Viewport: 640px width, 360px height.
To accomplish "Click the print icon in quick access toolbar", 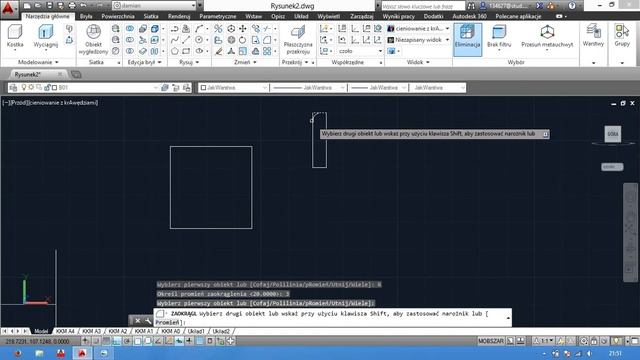I will pos(72,6).
